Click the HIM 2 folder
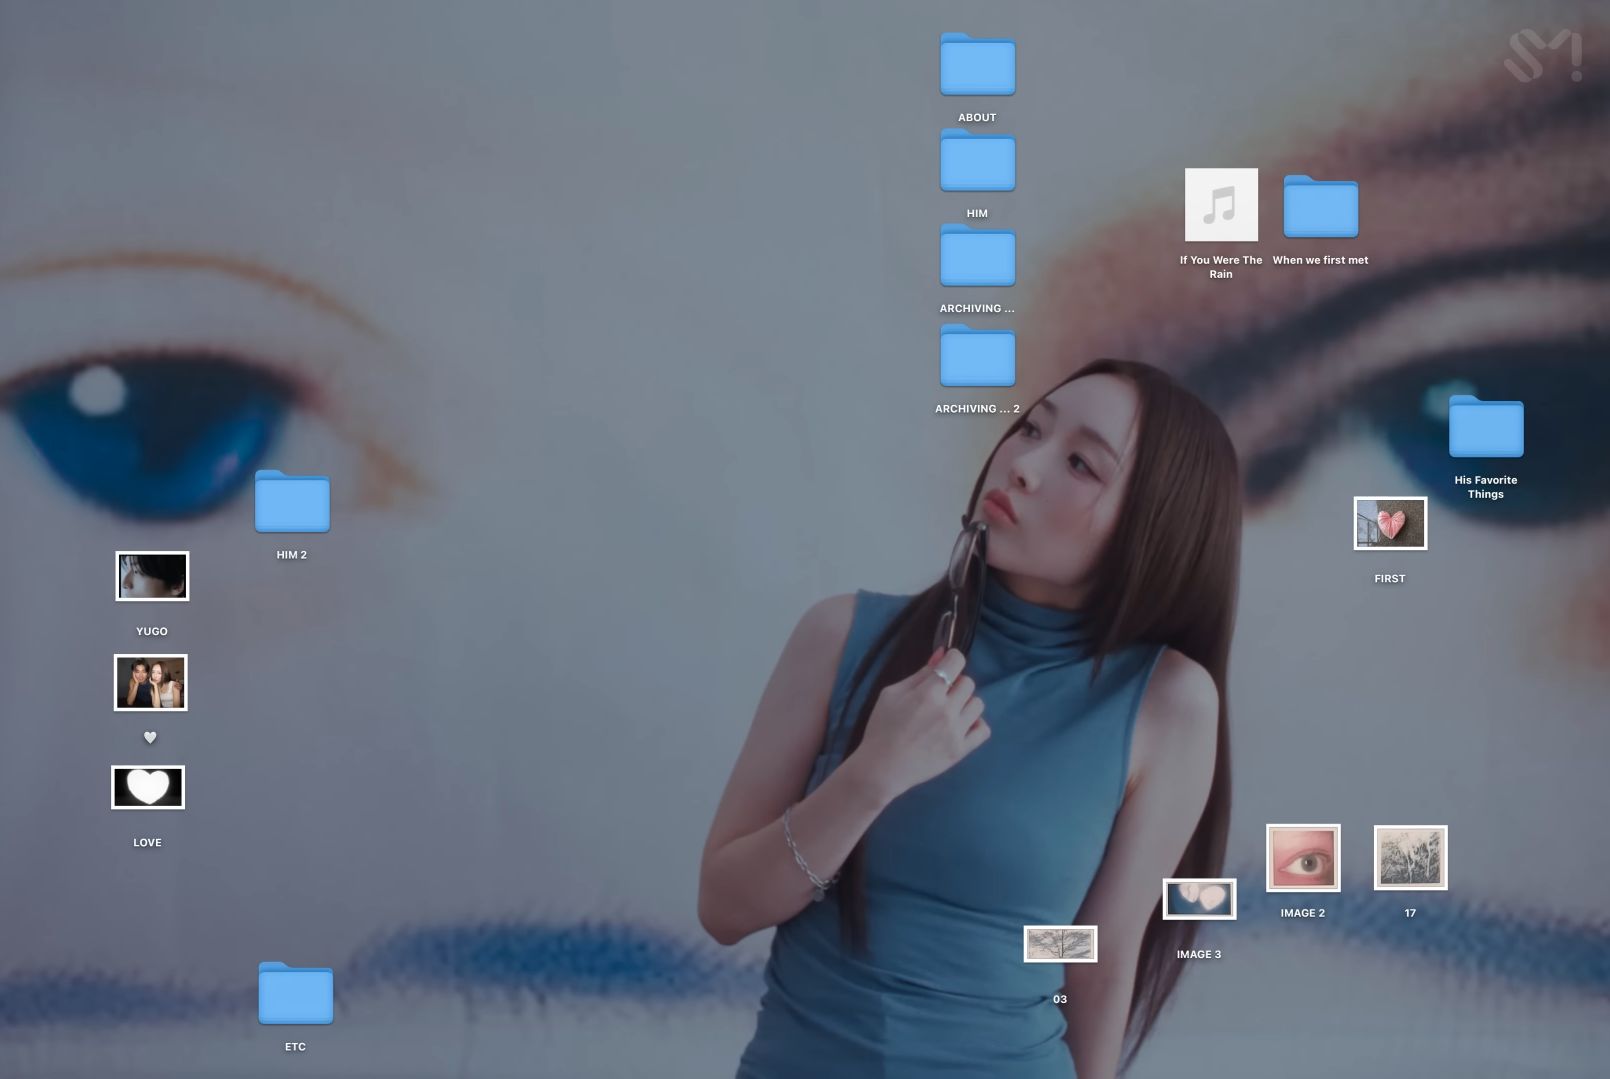Image resolution: width=1610 pixels, height=1079 pixels. click(x=292, y=502)
